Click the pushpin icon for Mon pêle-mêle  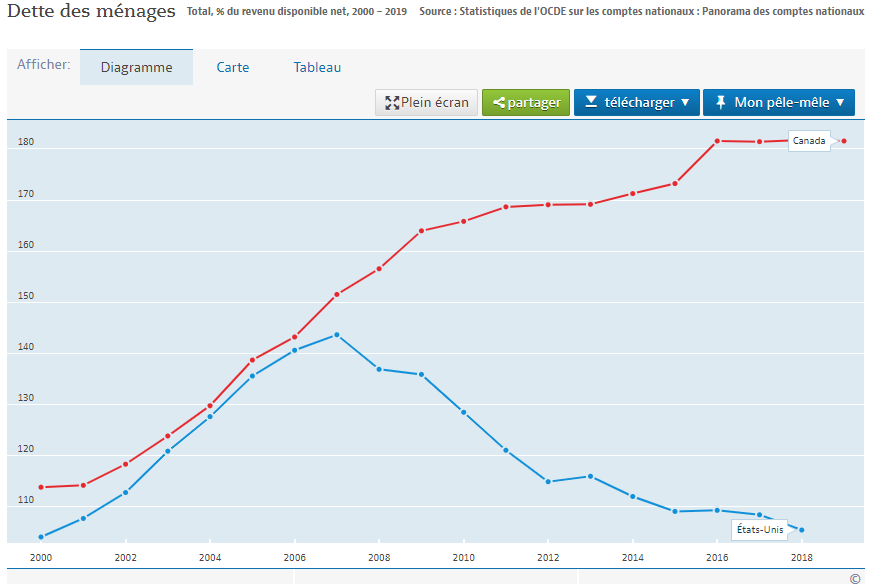720,102
